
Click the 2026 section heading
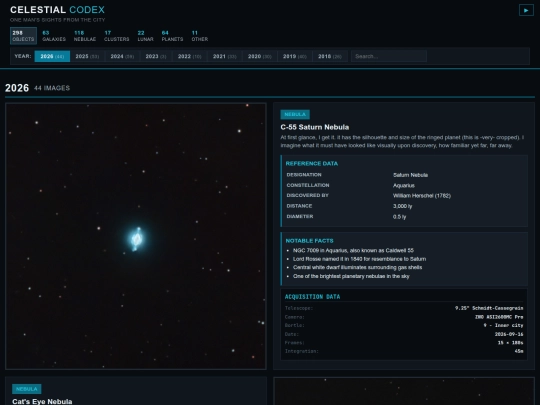(17, 88)
